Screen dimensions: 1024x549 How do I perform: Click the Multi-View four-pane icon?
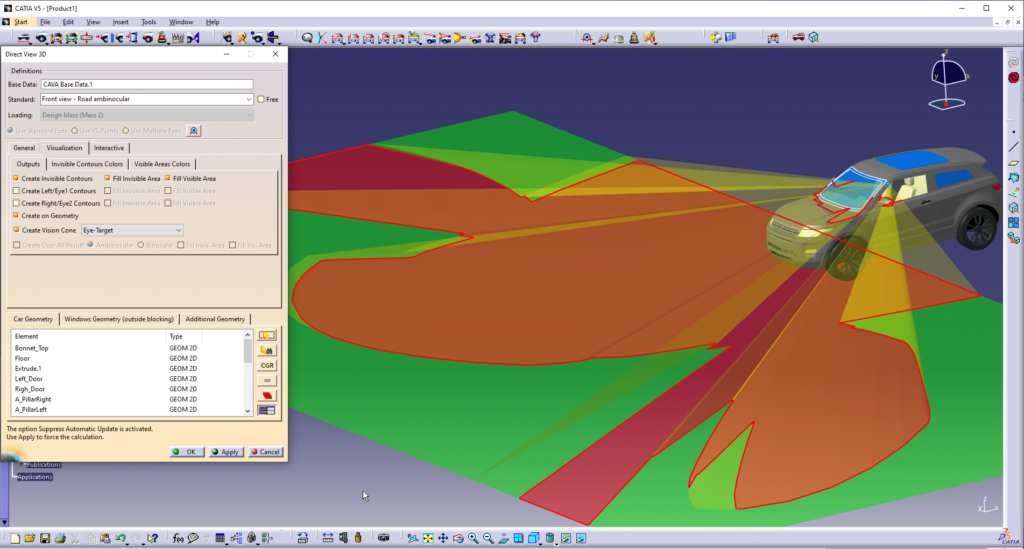coord(519,539)
